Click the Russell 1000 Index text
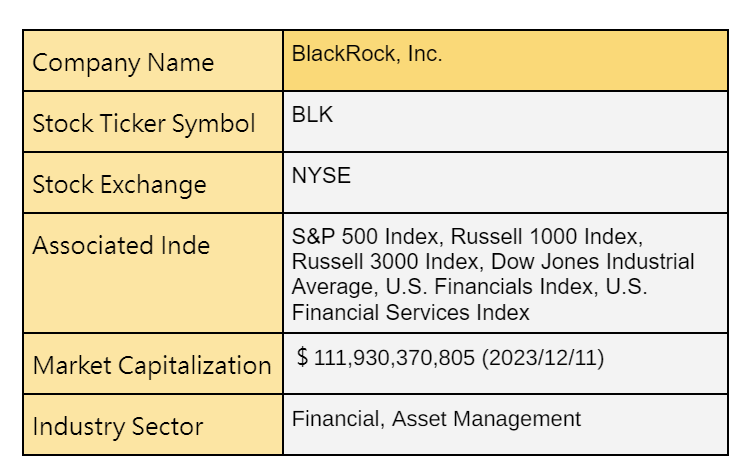Image resolution: width=747 pixels, height=476 pixels. tap(546, 238)
